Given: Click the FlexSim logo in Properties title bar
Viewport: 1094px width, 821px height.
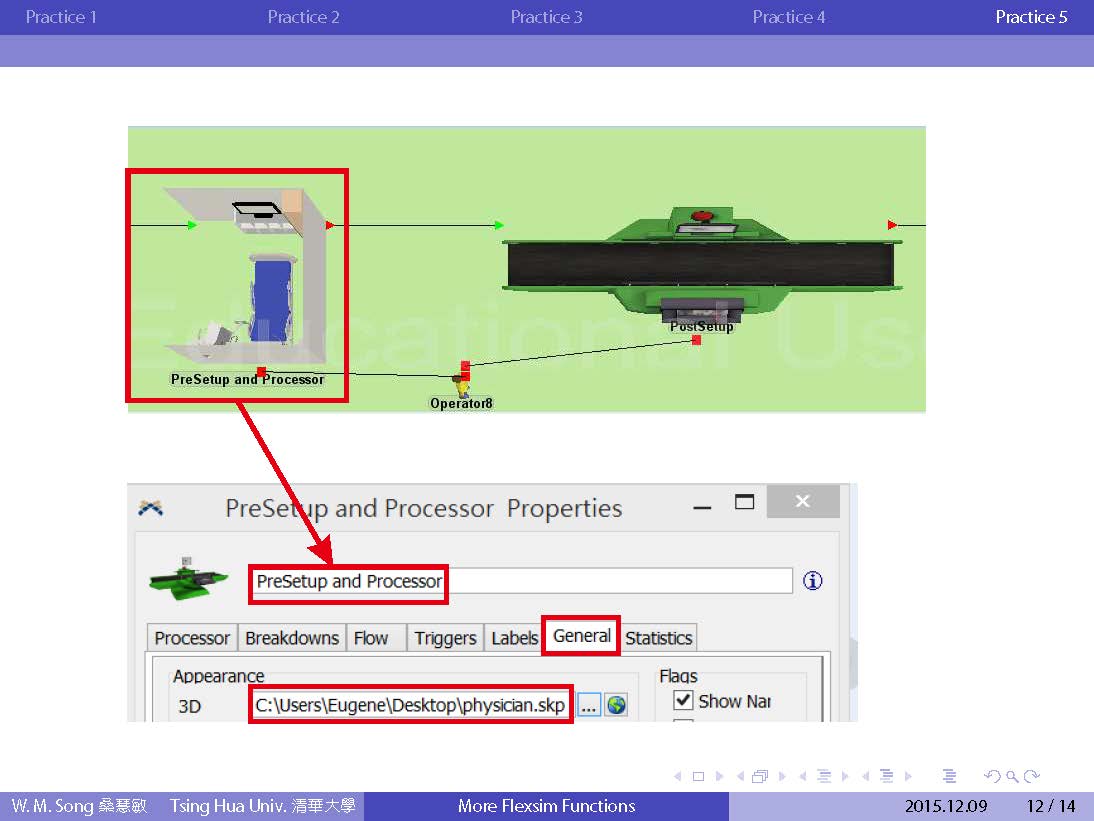Looking at the screenshot, I should [x=150, y=508].
